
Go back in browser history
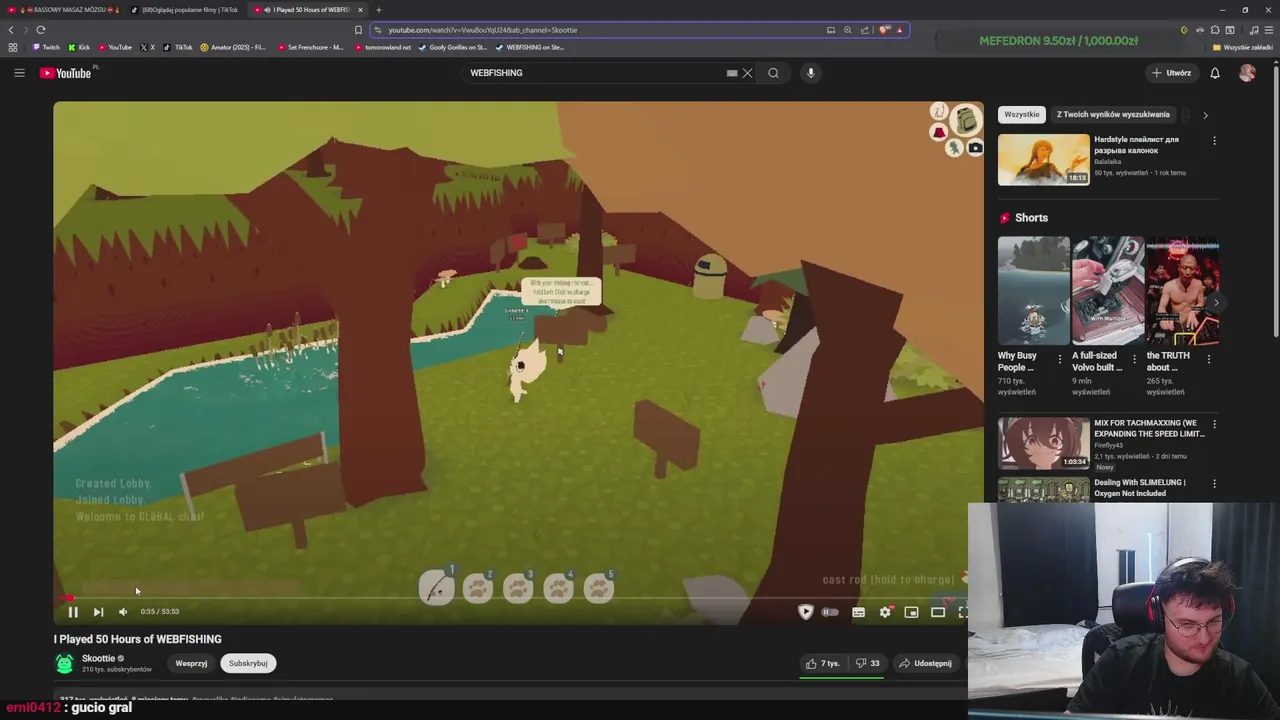point(11,30)
